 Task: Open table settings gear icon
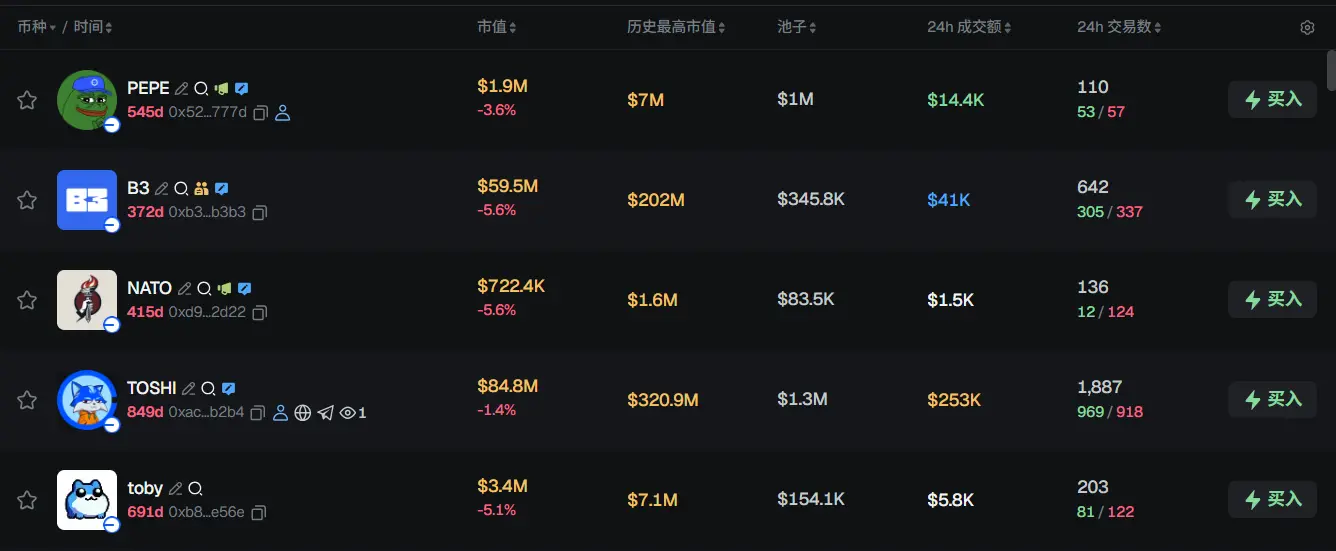coord(1307,28)
